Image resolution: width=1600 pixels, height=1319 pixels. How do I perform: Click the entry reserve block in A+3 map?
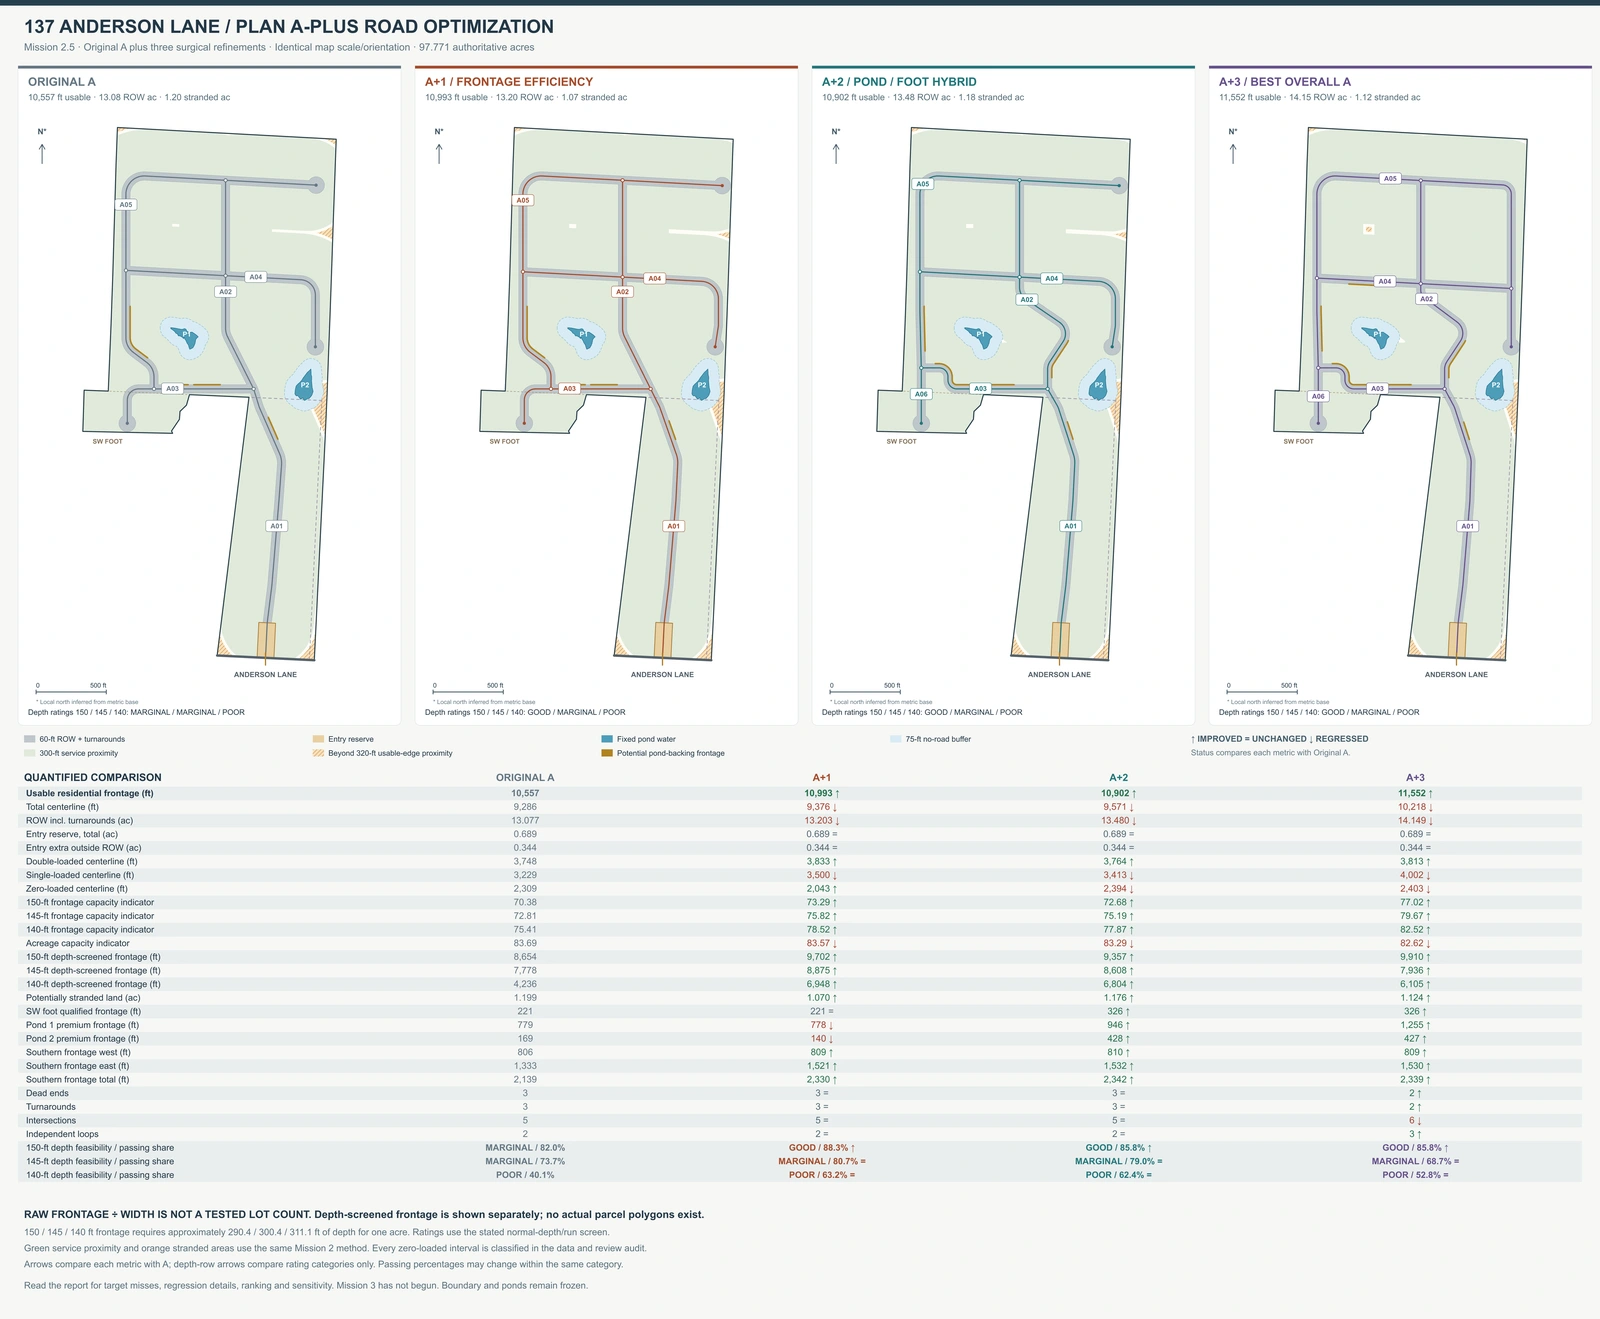click(x=1457, y=639)
